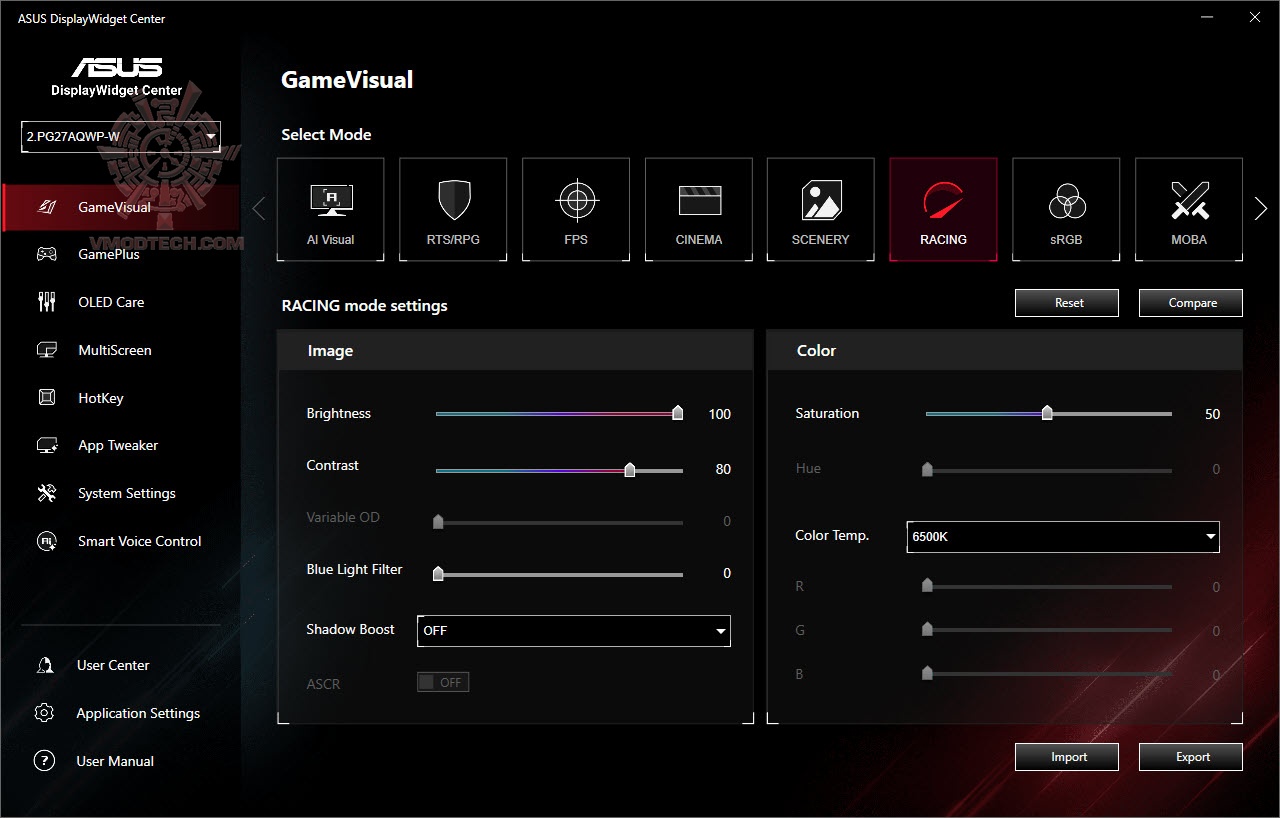Click the Image panel header
Screen dimensions: 1280x818
[515, 351]
